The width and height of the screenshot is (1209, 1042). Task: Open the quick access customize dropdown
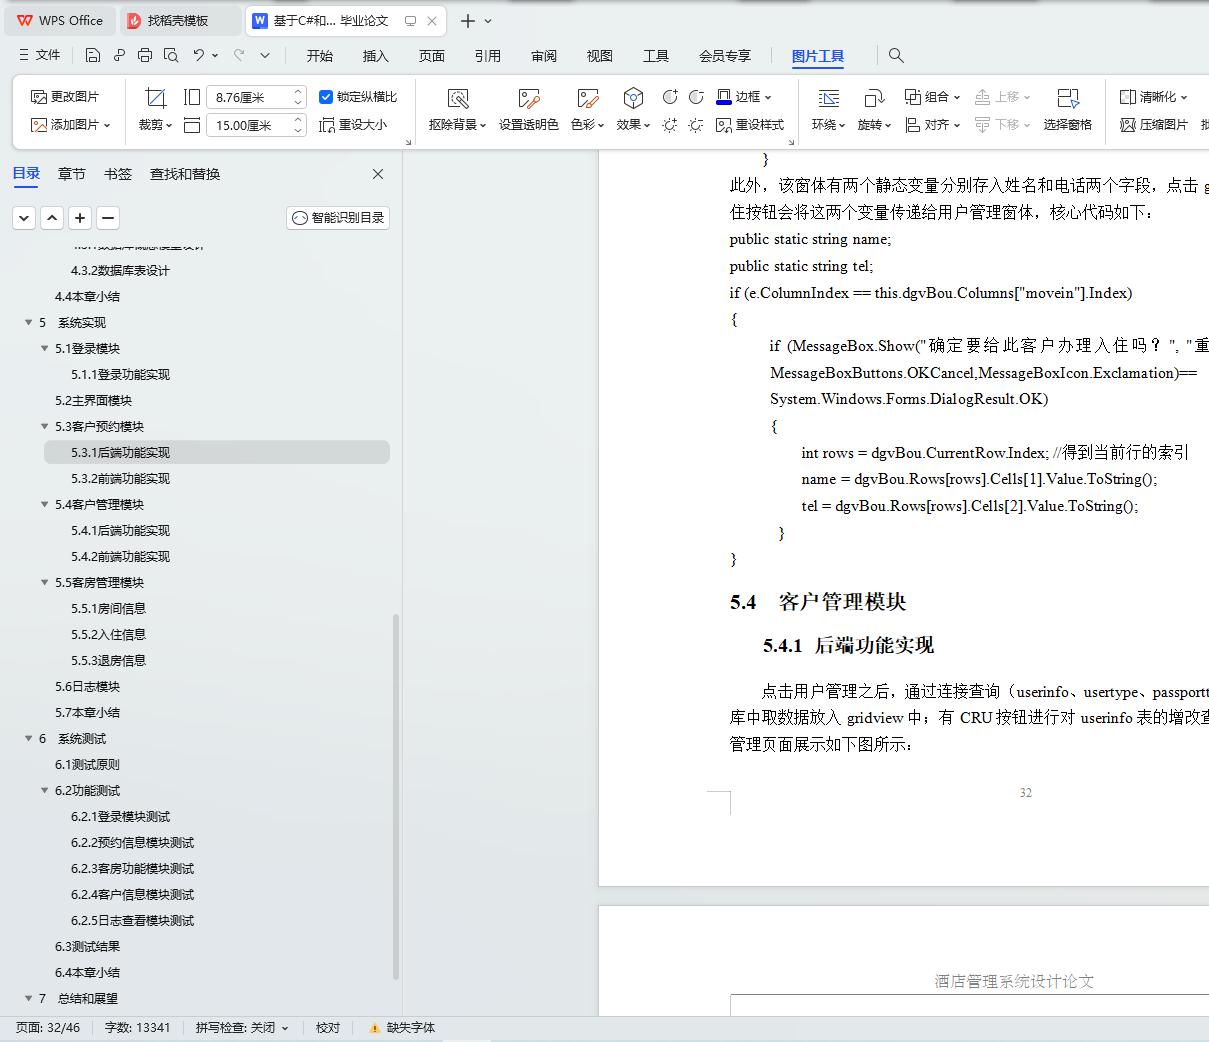[x=265, y=55]
